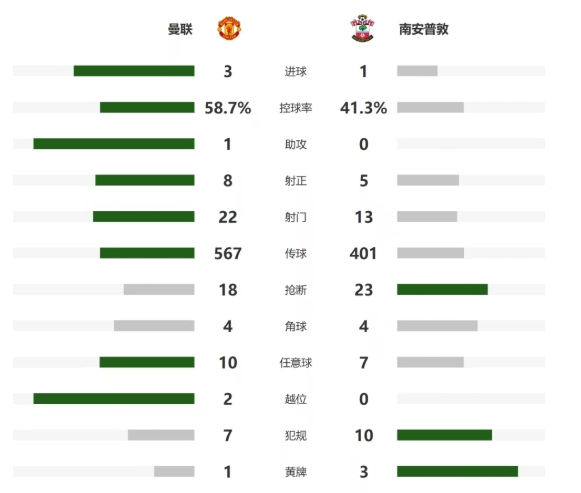Click the 助攻 stat label
Image resolution: width=581 pixels, height=493 pixels.
296,144
